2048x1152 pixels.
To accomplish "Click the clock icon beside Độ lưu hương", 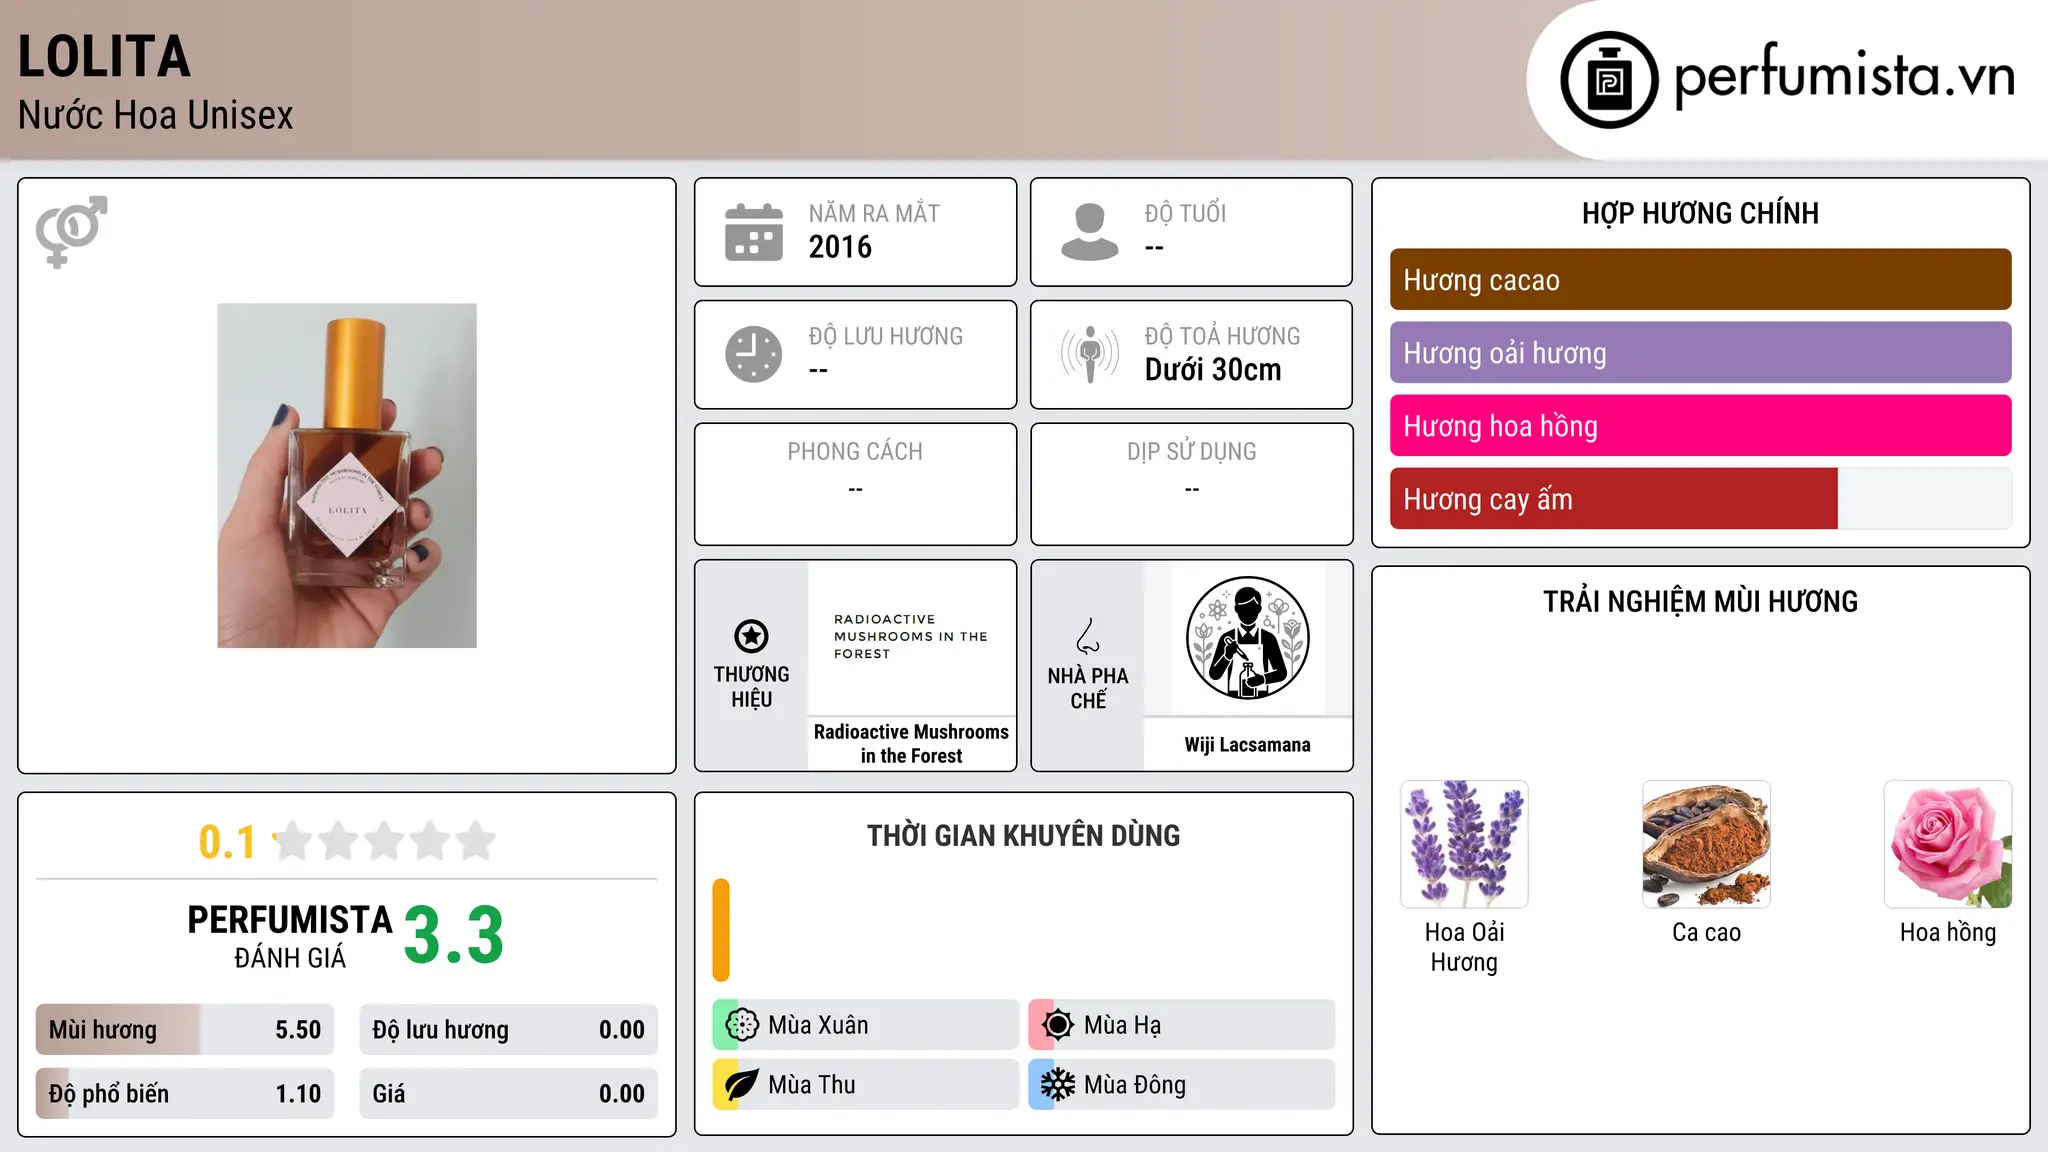I will (754, 354).
